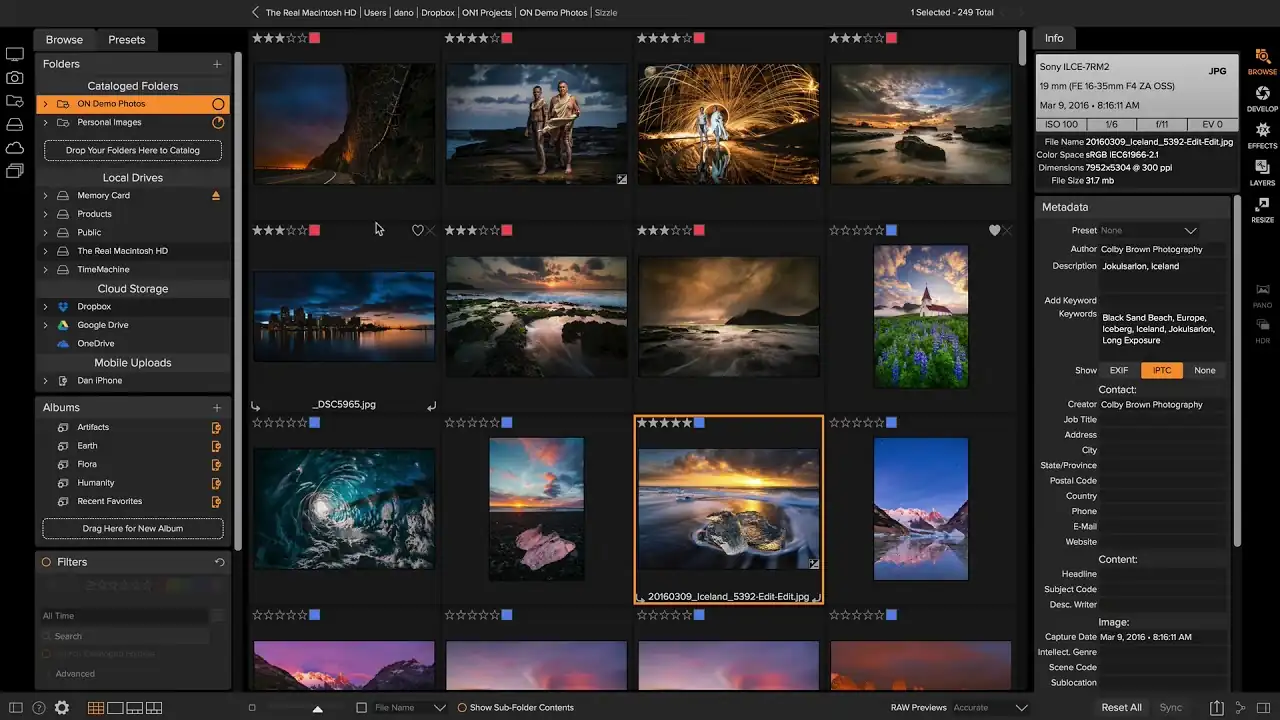
Task: Select None for metadata display
Action: pos(1204,370)
